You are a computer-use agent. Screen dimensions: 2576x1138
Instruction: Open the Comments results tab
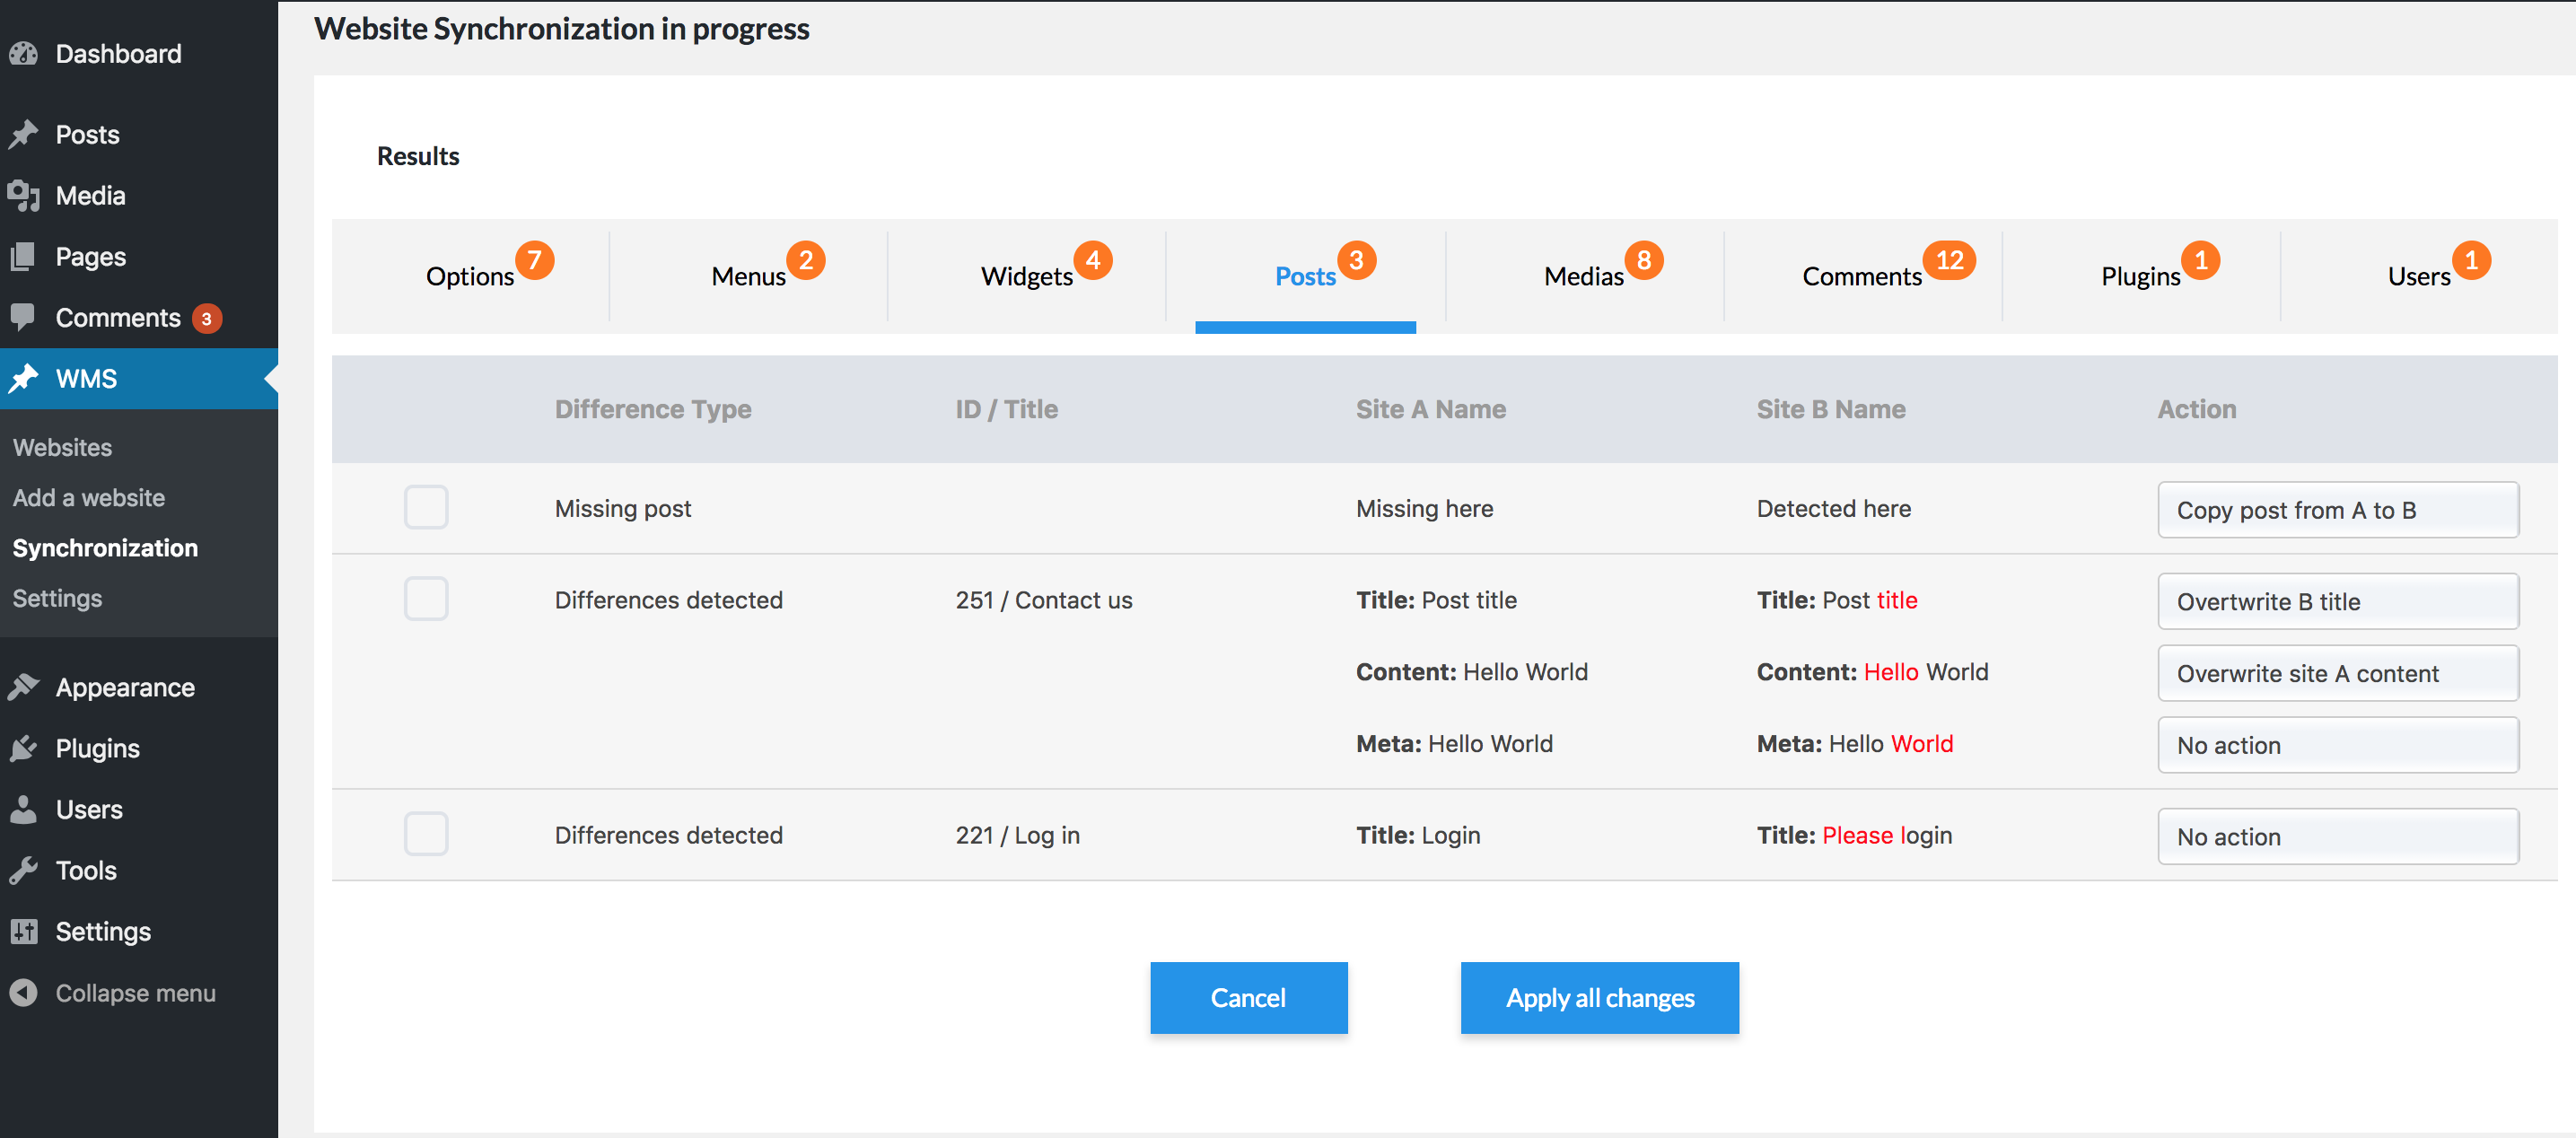tap(1863, 276)
